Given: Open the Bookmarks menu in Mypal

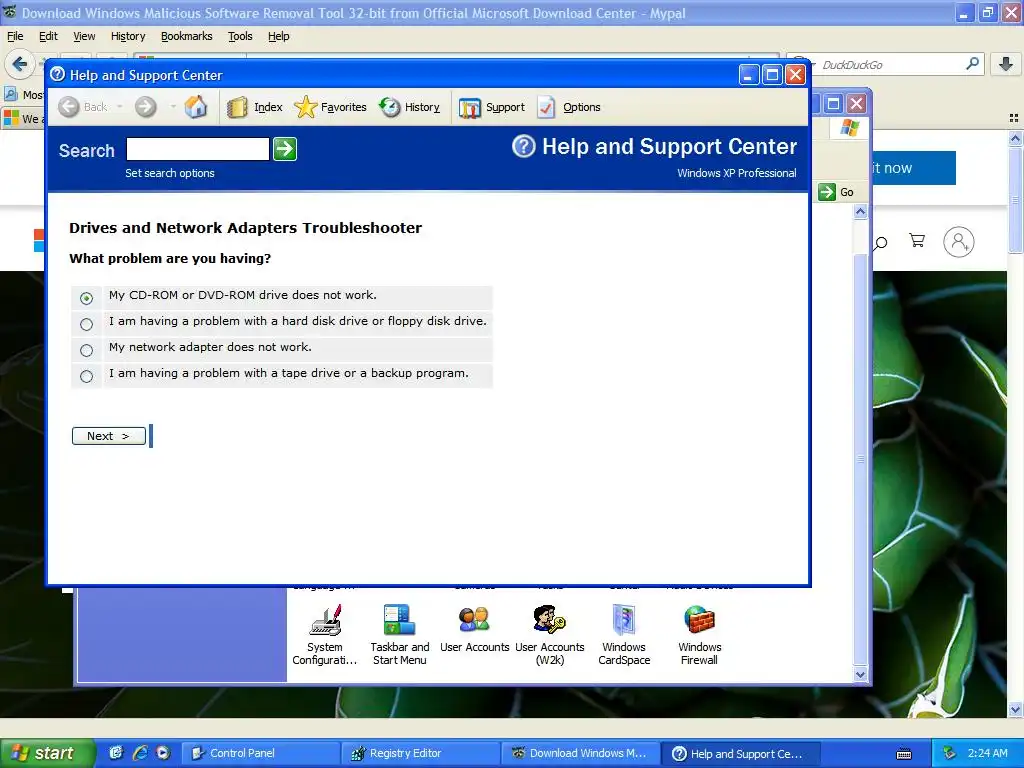Looking at the screenshot, I should point(187,37).
